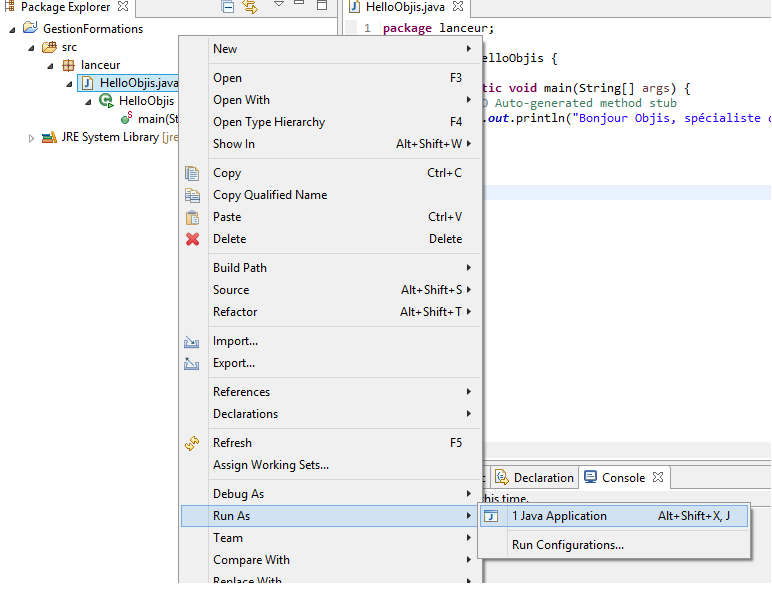Select Open Type Hierarchy menu entry

tap(269, 122)
